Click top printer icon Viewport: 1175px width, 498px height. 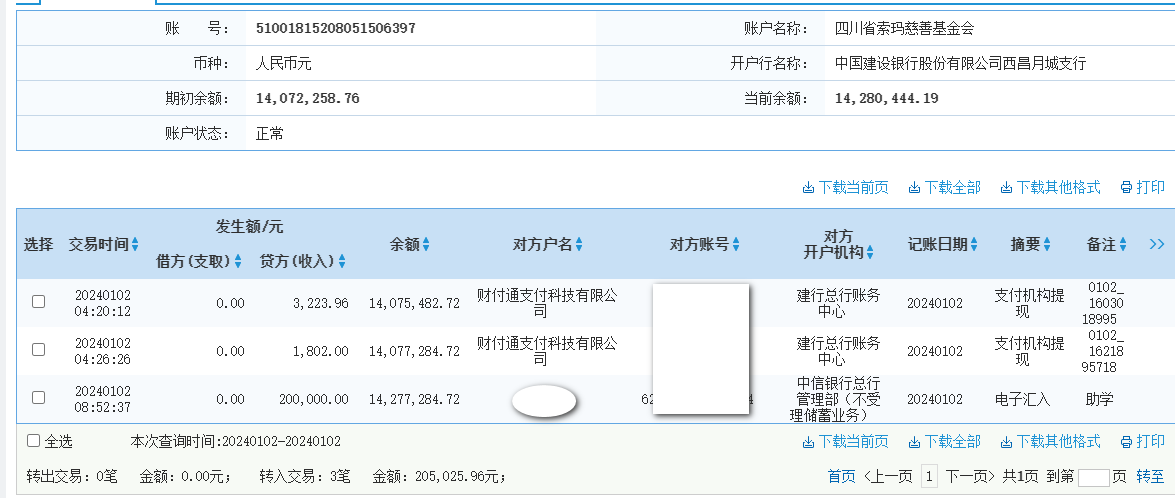pyautogui.click(x=1126, y=188)
